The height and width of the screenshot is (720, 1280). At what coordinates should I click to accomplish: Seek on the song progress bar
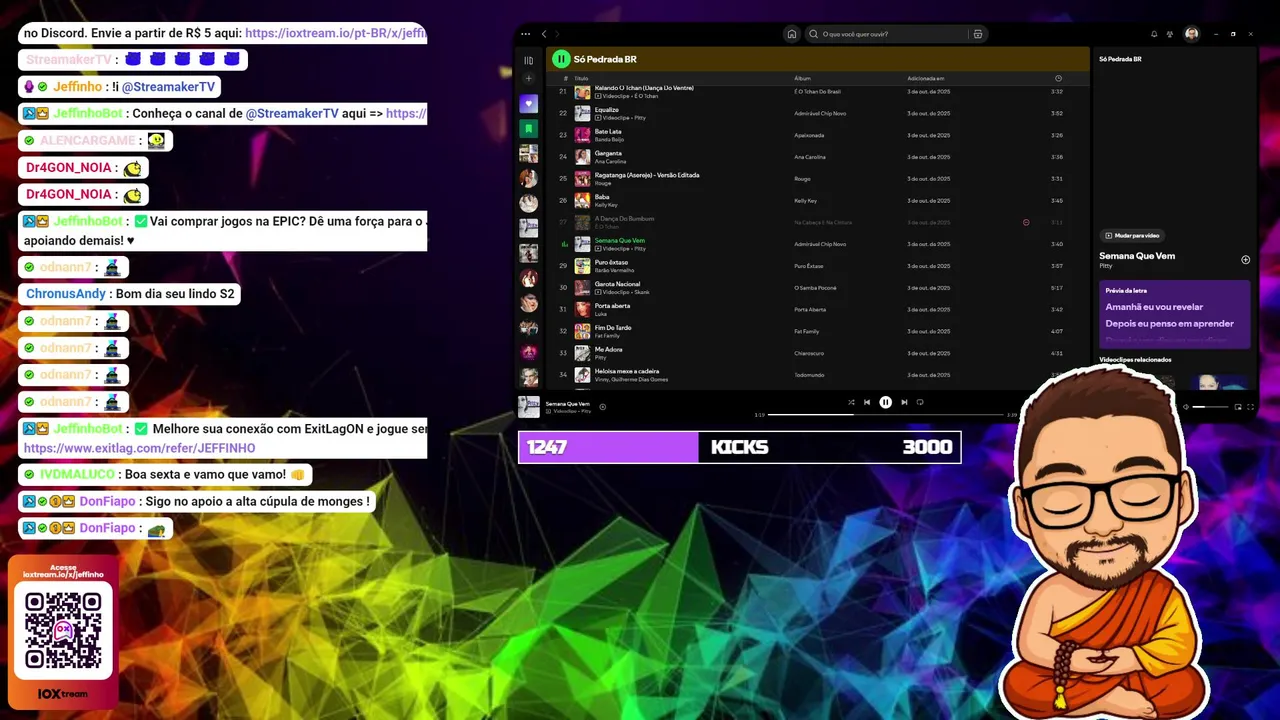point(885,414)
